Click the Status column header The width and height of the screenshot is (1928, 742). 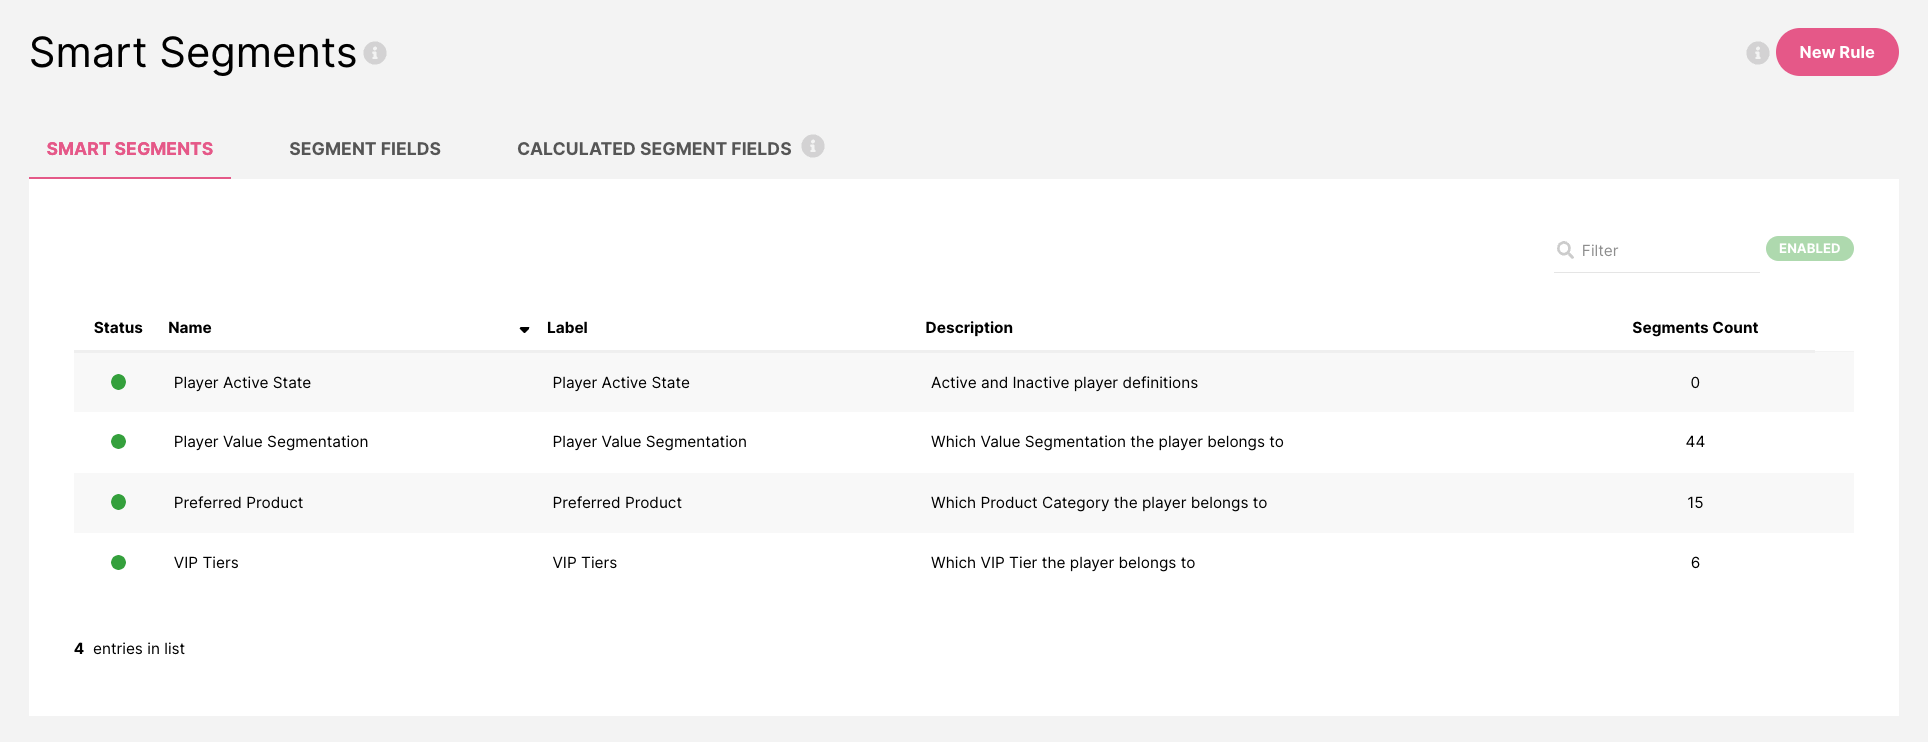(118, 328)
